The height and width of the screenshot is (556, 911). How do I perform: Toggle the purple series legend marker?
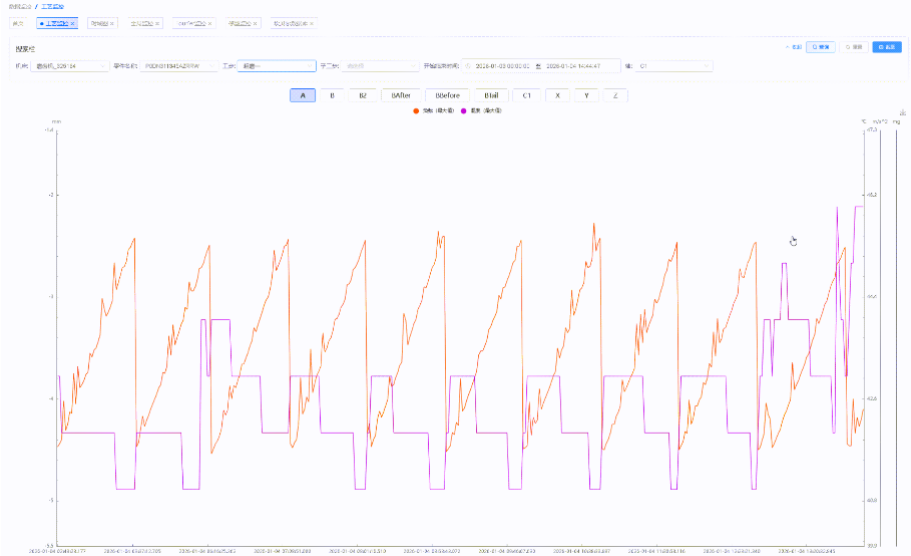tap(462, 111)
